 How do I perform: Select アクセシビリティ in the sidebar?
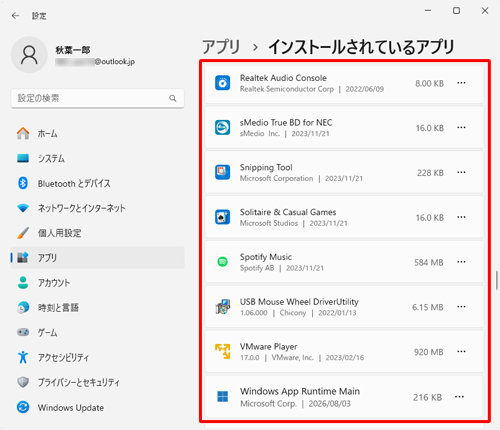[x=97, y=357]
